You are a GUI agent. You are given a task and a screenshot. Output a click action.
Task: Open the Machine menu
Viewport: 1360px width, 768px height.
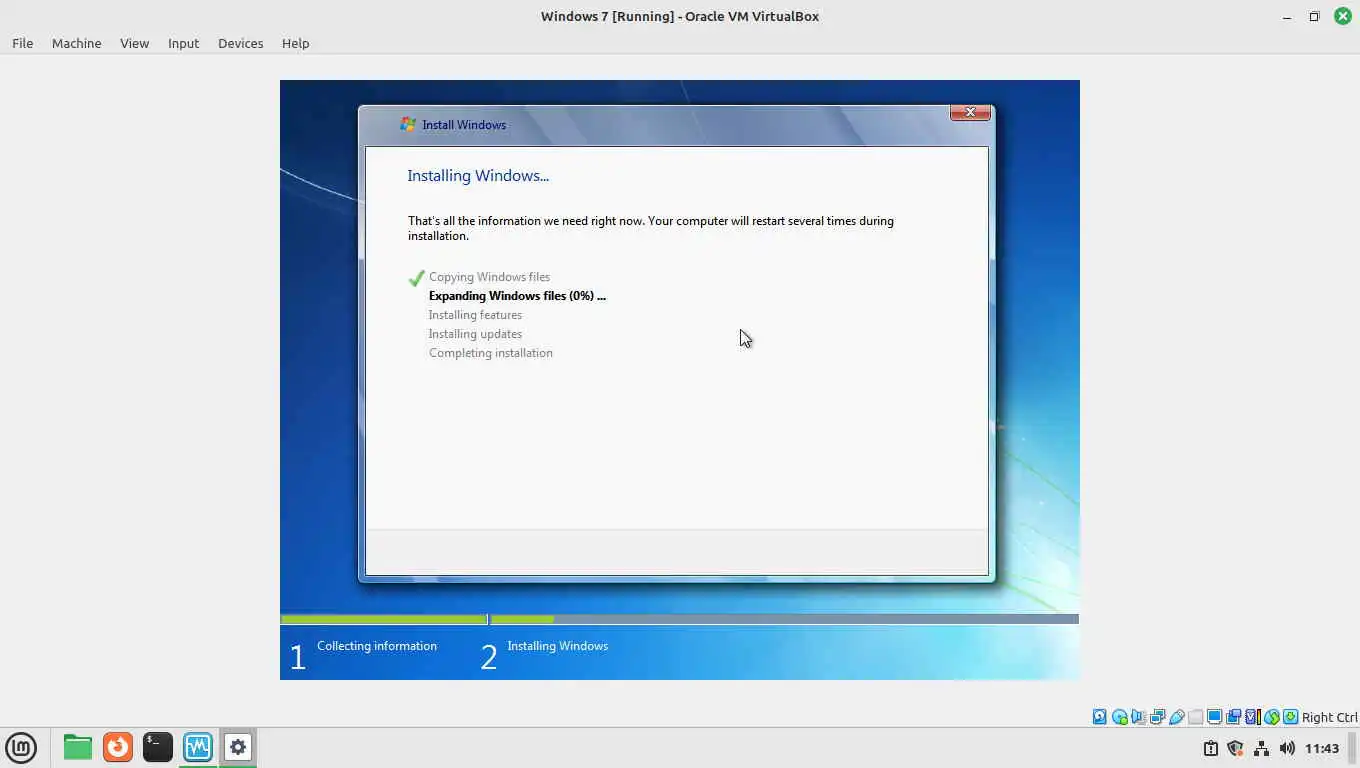[76, 43]
